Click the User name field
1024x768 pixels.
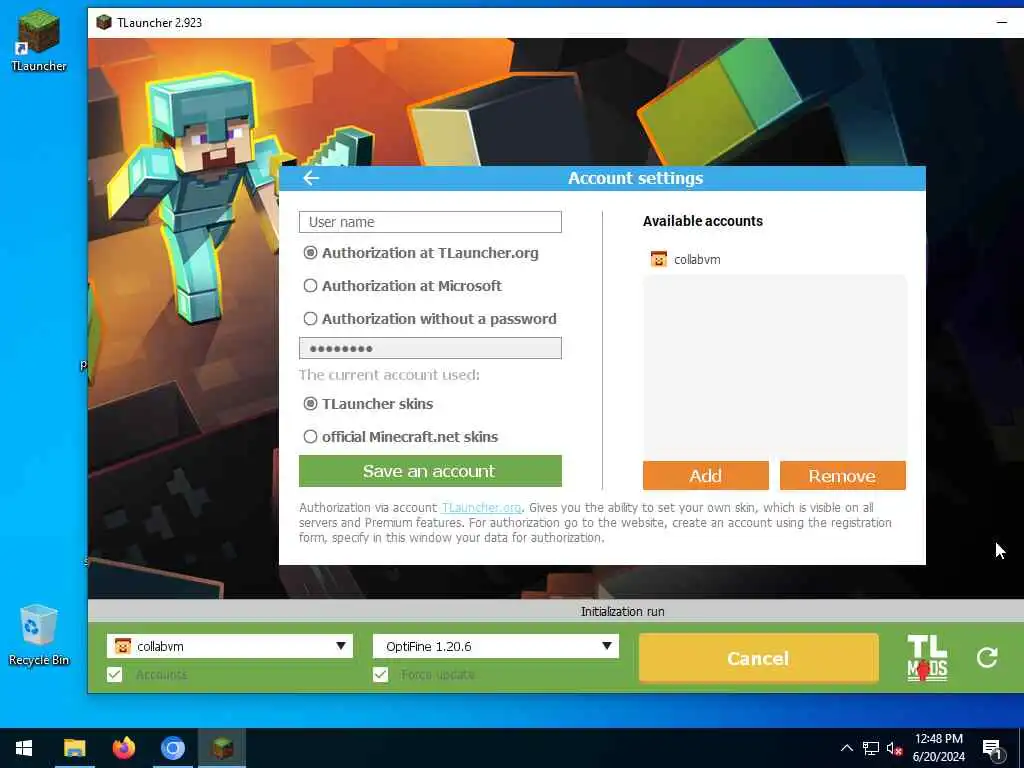point(430,222)
